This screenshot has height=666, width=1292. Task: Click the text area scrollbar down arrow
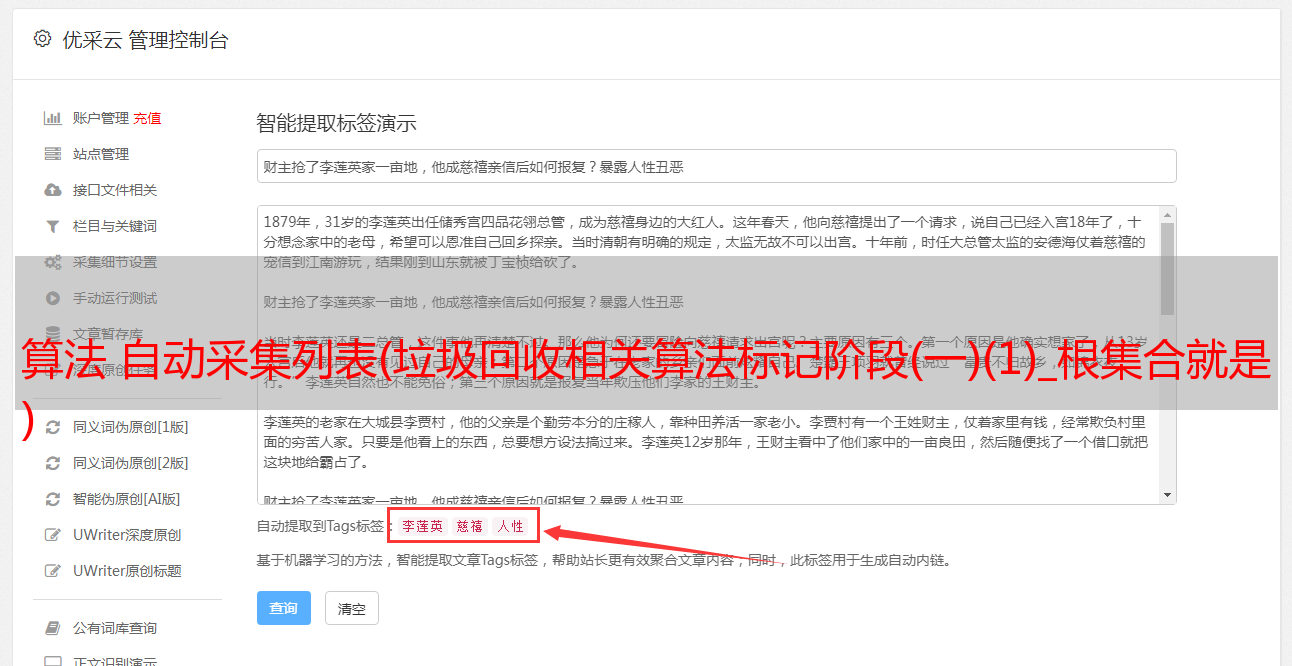point(1168,495)
